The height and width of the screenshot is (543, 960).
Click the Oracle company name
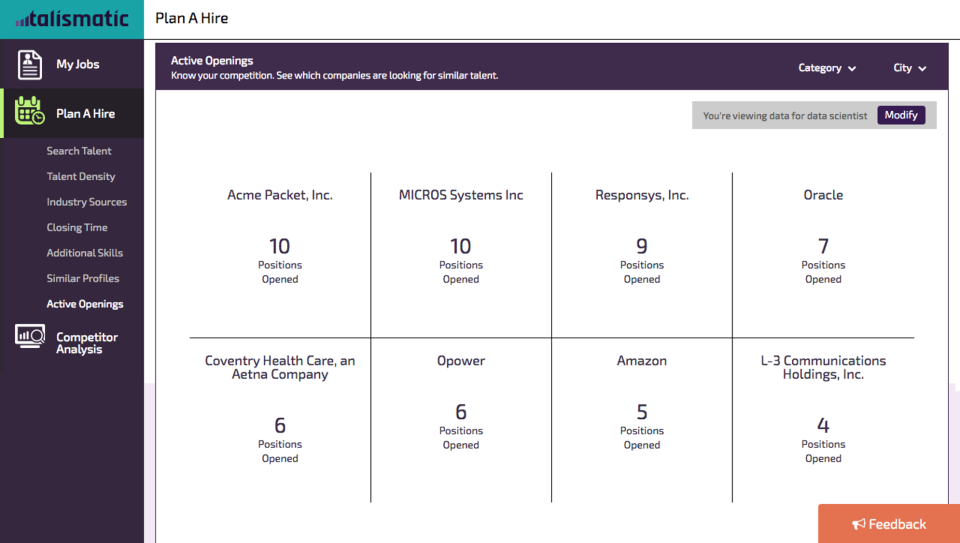tap(823, 195)
